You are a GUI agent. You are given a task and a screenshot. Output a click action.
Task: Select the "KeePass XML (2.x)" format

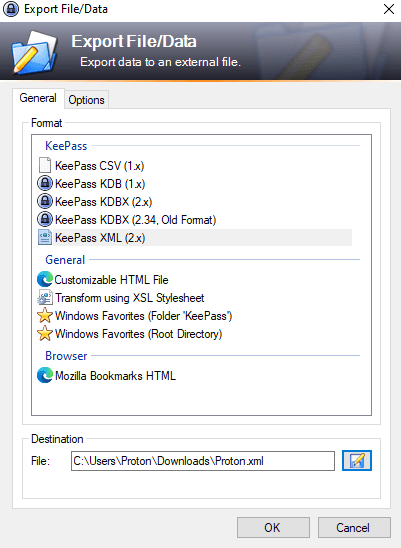tap(100, 238)
